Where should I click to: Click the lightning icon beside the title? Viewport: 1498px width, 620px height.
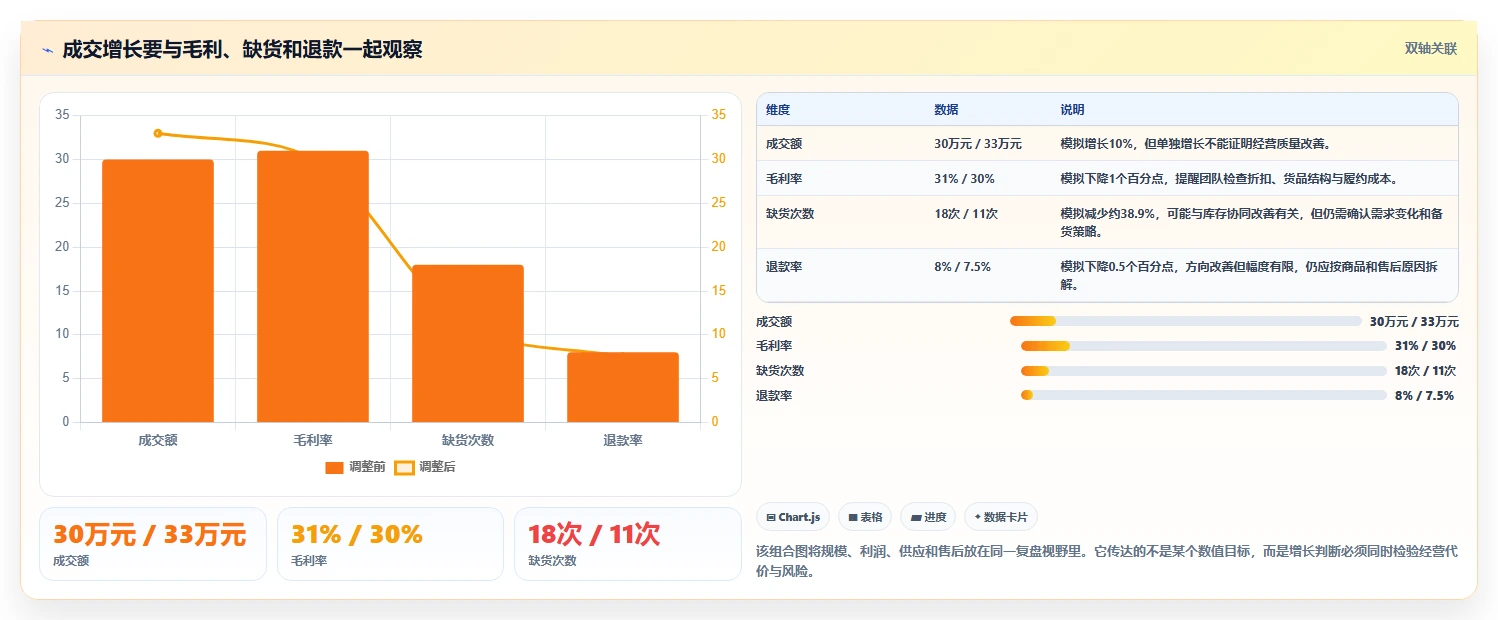tap(47, 50)
